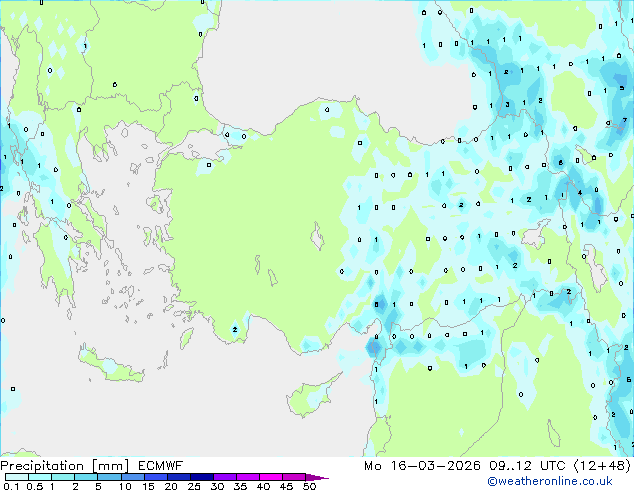Click the 45–50 mm legend swatch
Viewport: 634px width, 490px height.
(x=294, y=477)
